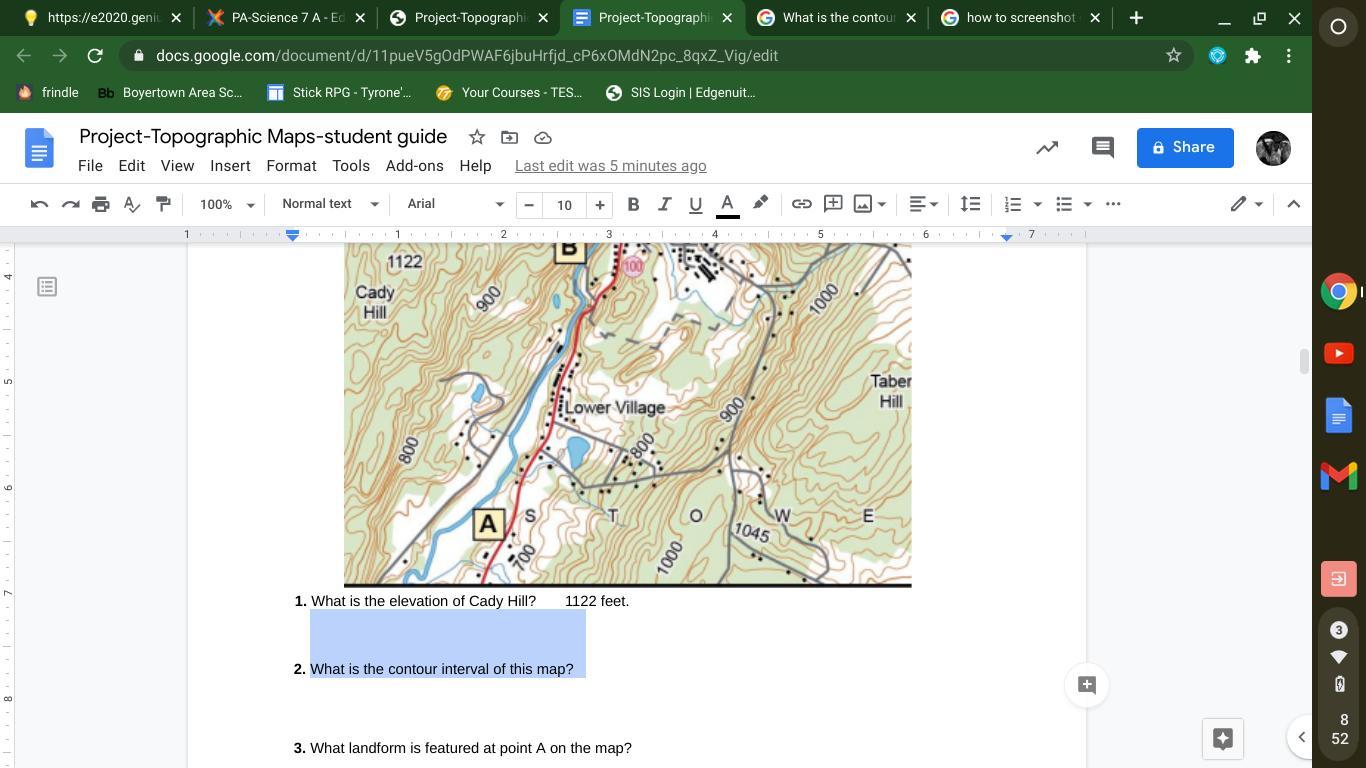Image resolution: width=1366 pixels, height=768 pixels.
Task: Click the Undo icon in toolbar
Action: (x=39, y=204)
